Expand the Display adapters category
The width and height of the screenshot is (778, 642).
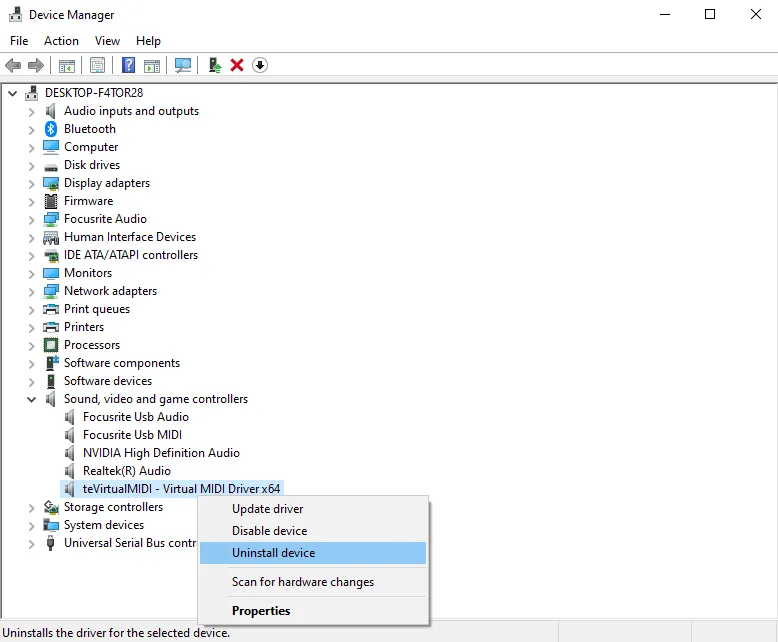click(31, 183)
